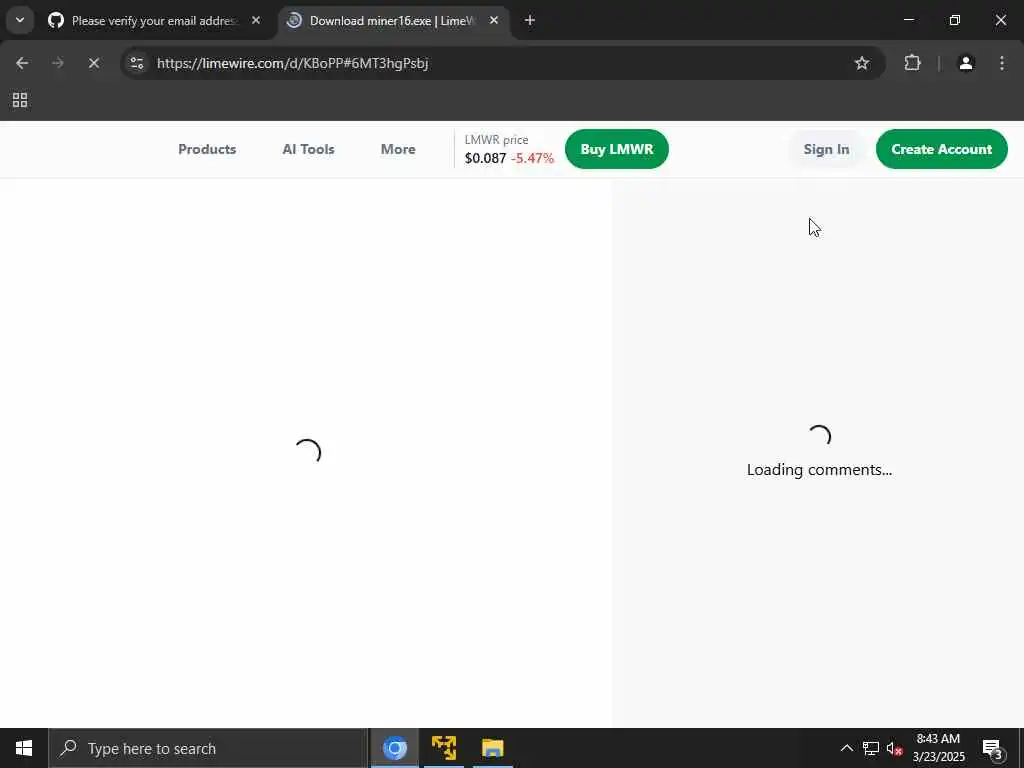The height and width of the screenshot is (768, 1024).
Task: Open the apps grid in bookmarks bar
Action: [x=20, y=101]
